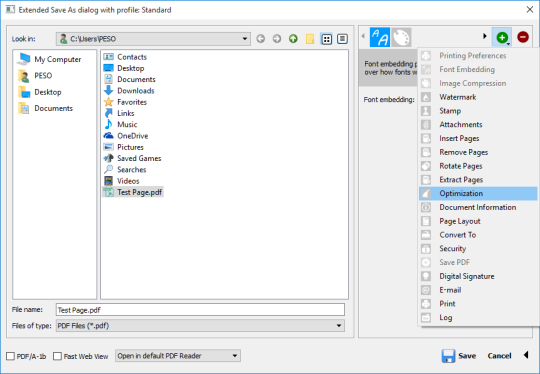
Task: Choose Page Layout from the menu
Action: 478,221
